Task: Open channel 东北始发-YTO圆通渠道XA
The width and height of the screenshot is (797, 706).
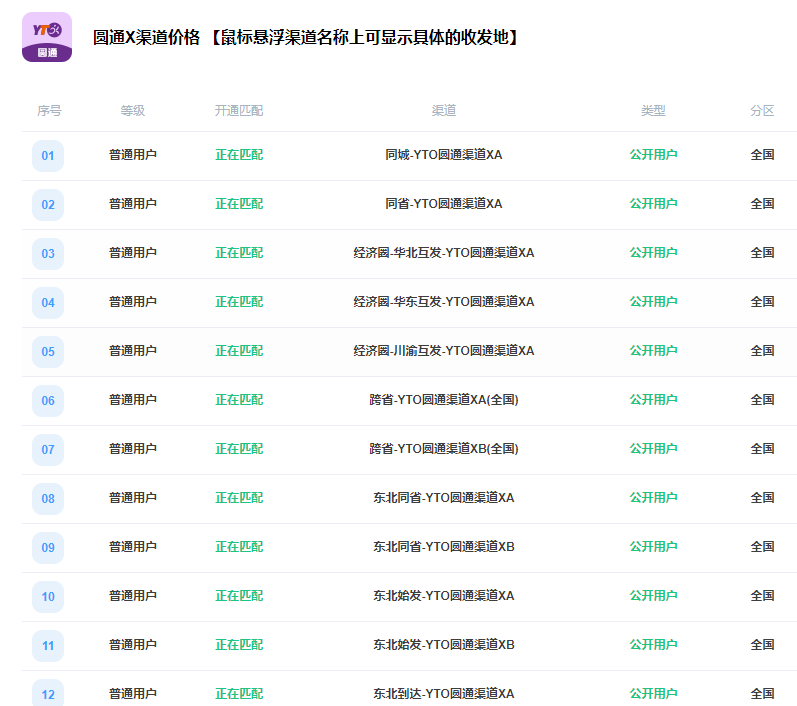Action: click(x=444, y=596)
